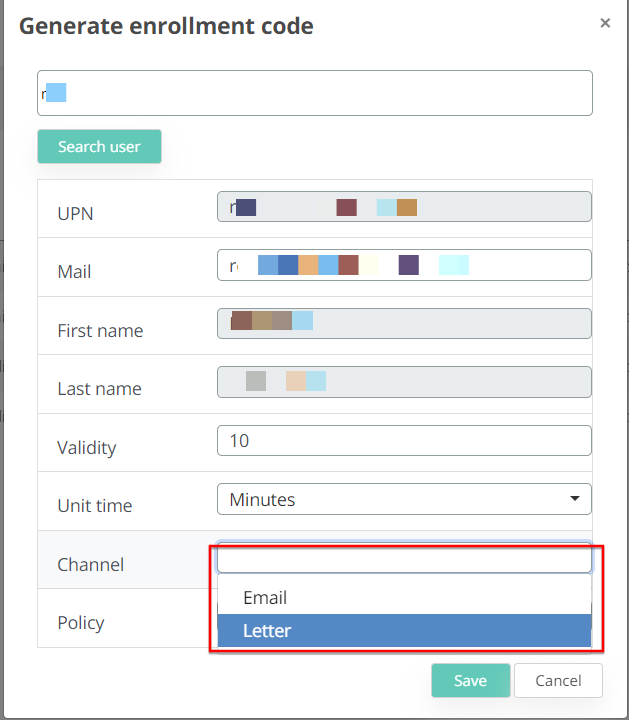Viewport: 629px width, 720px height.
Task: Click the Channel dropdown input box
Action: [403, 559]
